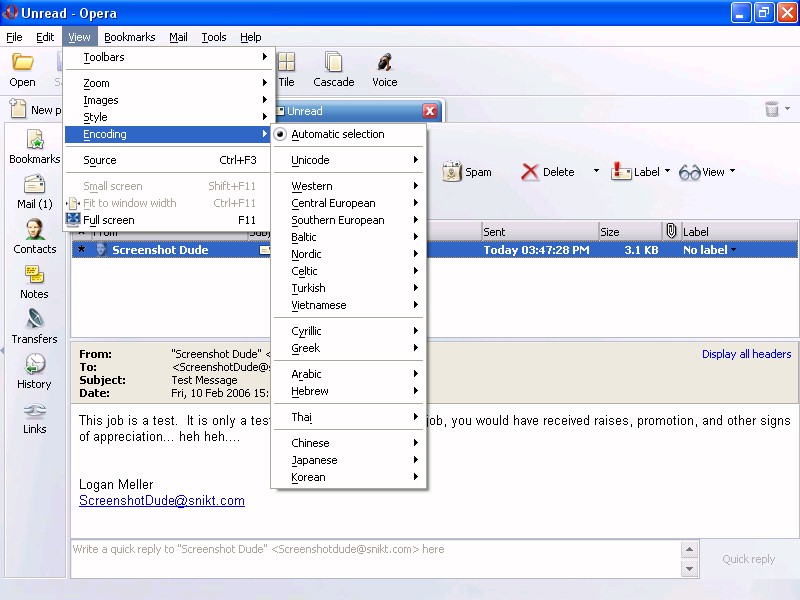800x600 pixels.
Task: Click the ScreenshotDude@snikt.com email link
Action: (x=161, y=501)
